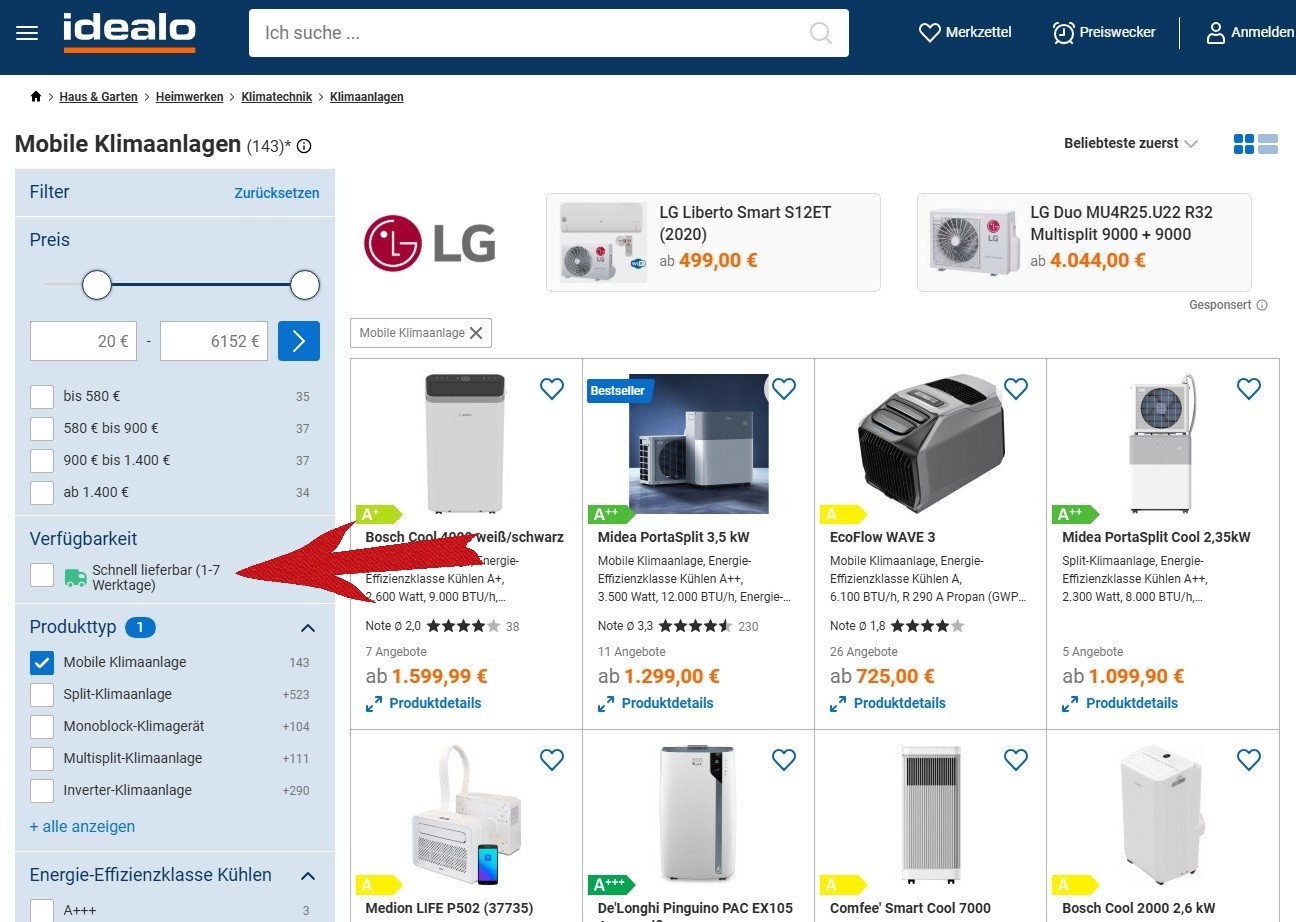1296x922 pixels.
Task: Add Bosch Cool 4000 to wishlist
Action: tap(552, 388)
